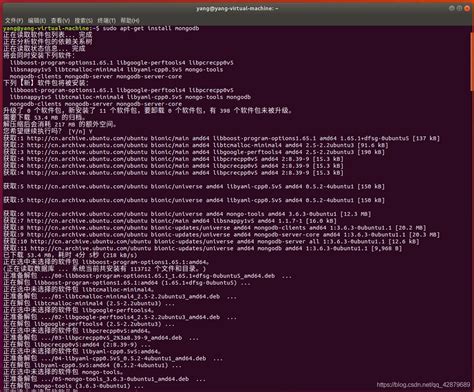474x392 pixels.
Task: Click the 获取:2 libtcmalloc-minimal4 line
Action: click(x=196, y=145)
